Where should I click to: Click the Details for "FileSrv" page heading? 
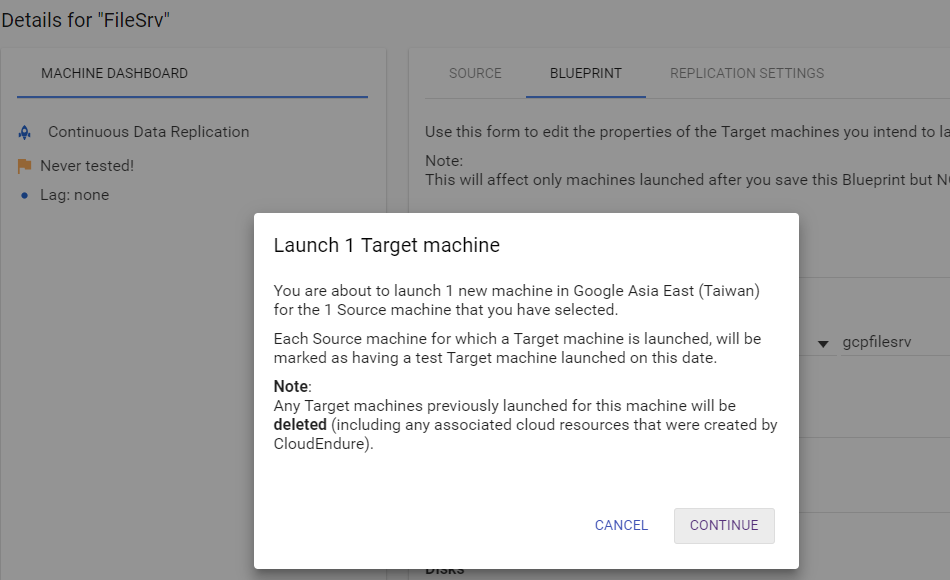click(x=85, y=20)
